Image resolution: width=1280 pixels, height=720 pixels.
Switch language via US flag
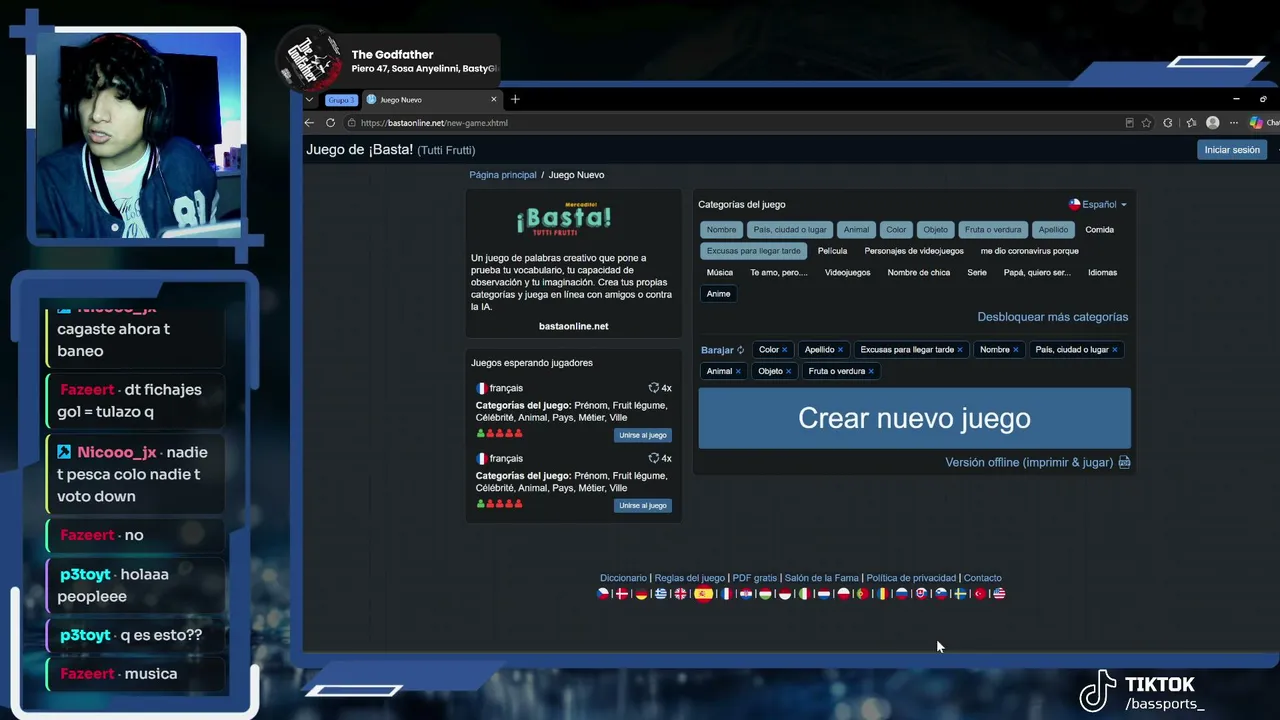(x=999, y=594)
